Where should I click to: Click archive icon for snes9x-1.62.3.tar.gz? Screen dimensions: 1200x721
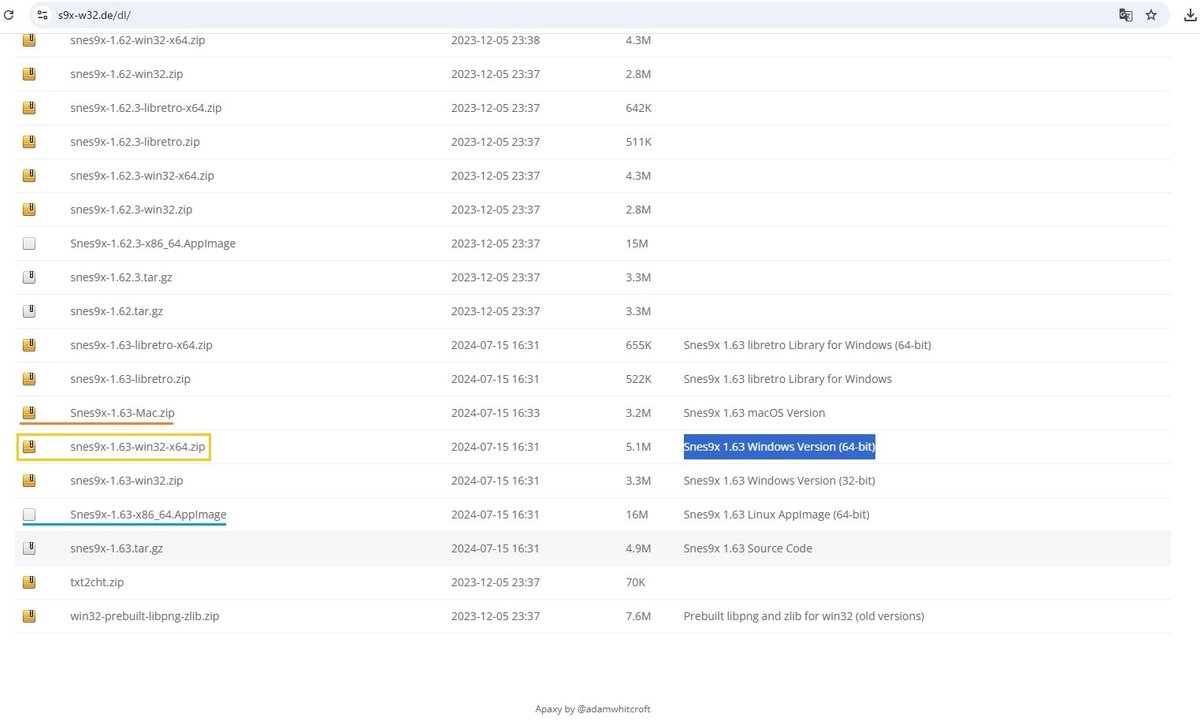tap(29, 277)
